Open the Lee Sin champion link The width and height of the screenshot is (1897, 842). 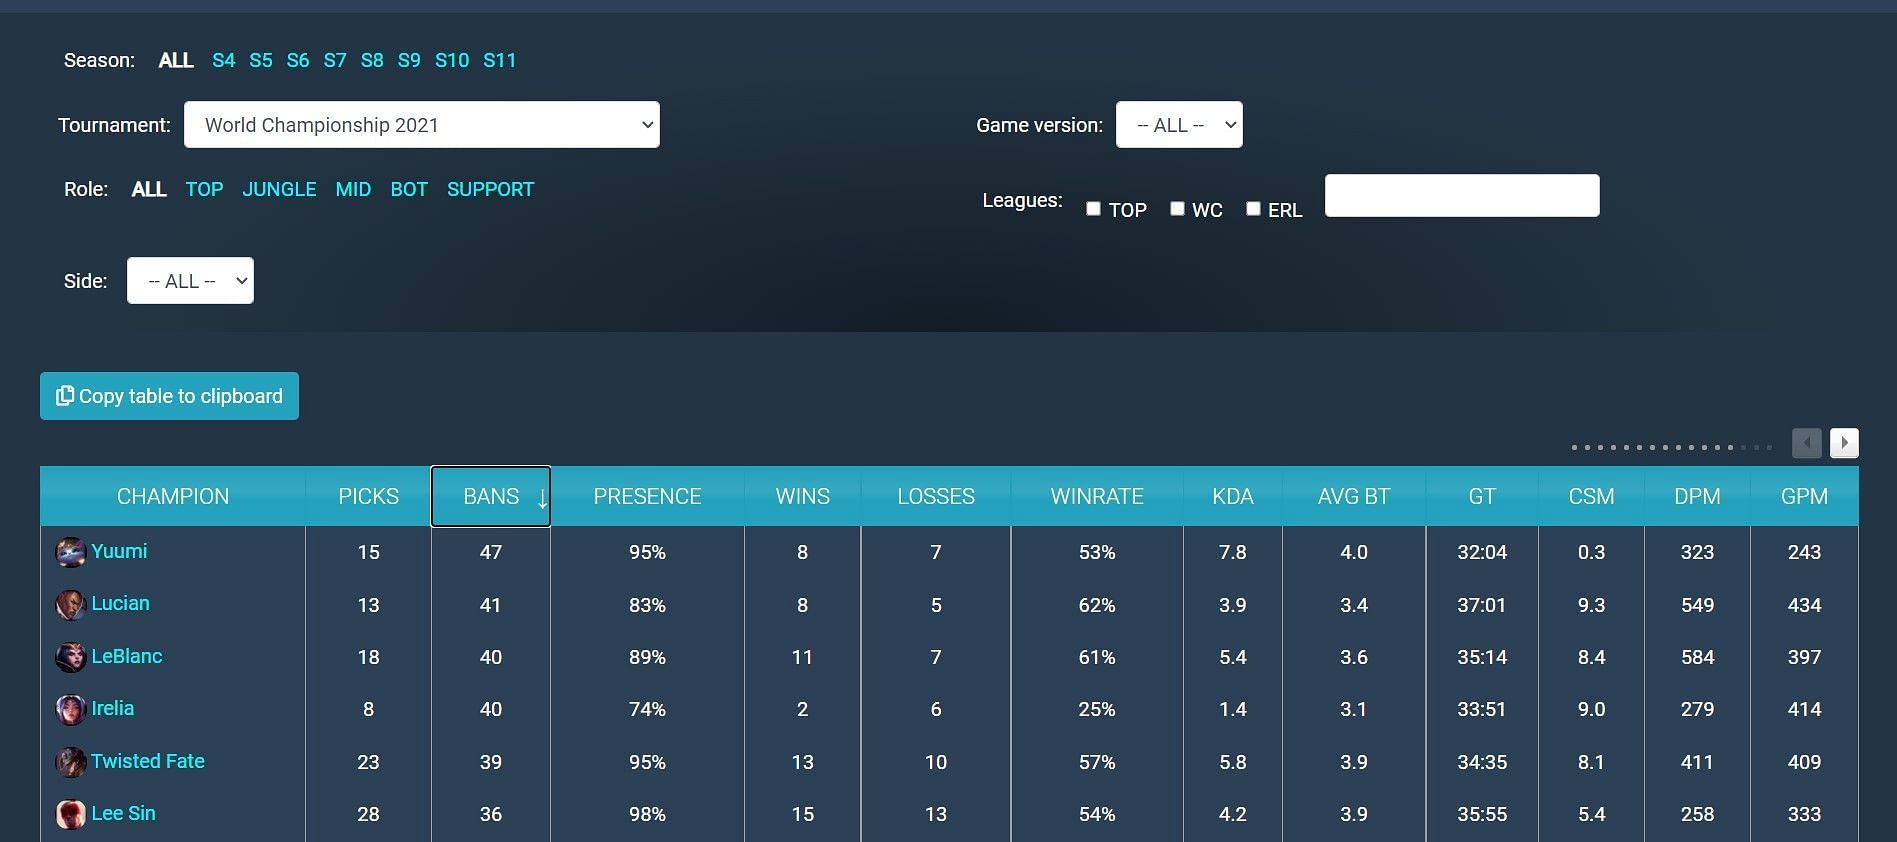tap(124, 813)
